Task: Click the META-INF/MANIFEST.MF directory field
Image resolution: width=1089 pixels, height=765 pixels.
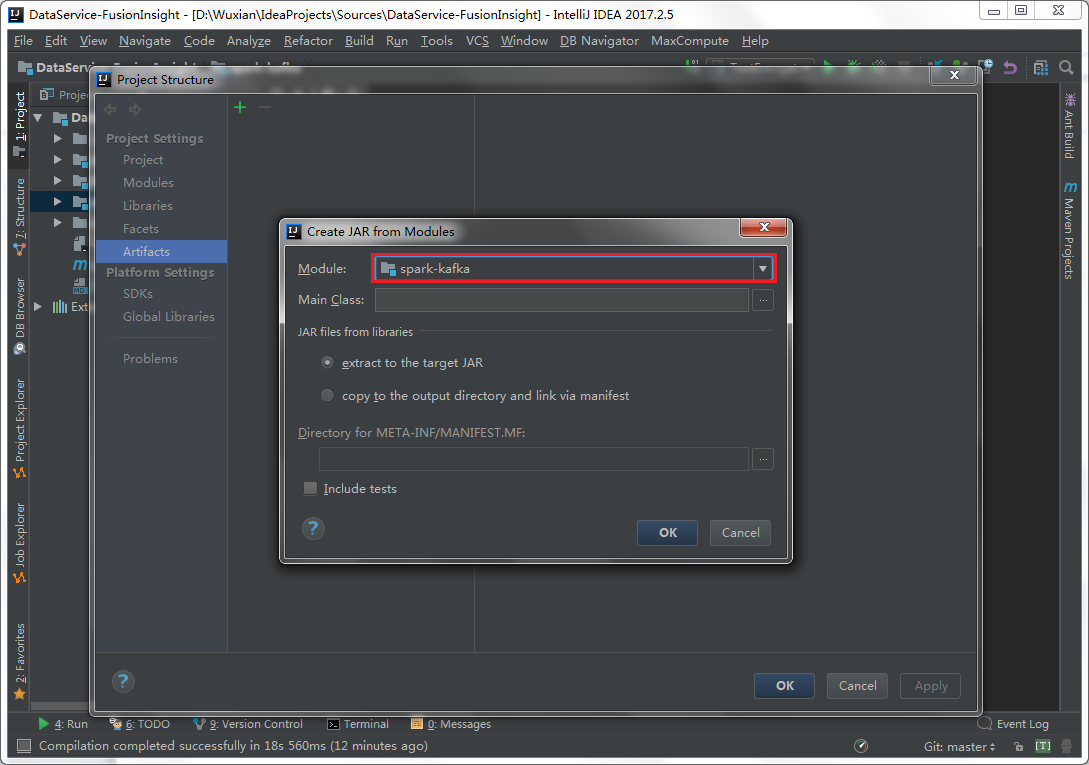Action: tap(533, 459)
